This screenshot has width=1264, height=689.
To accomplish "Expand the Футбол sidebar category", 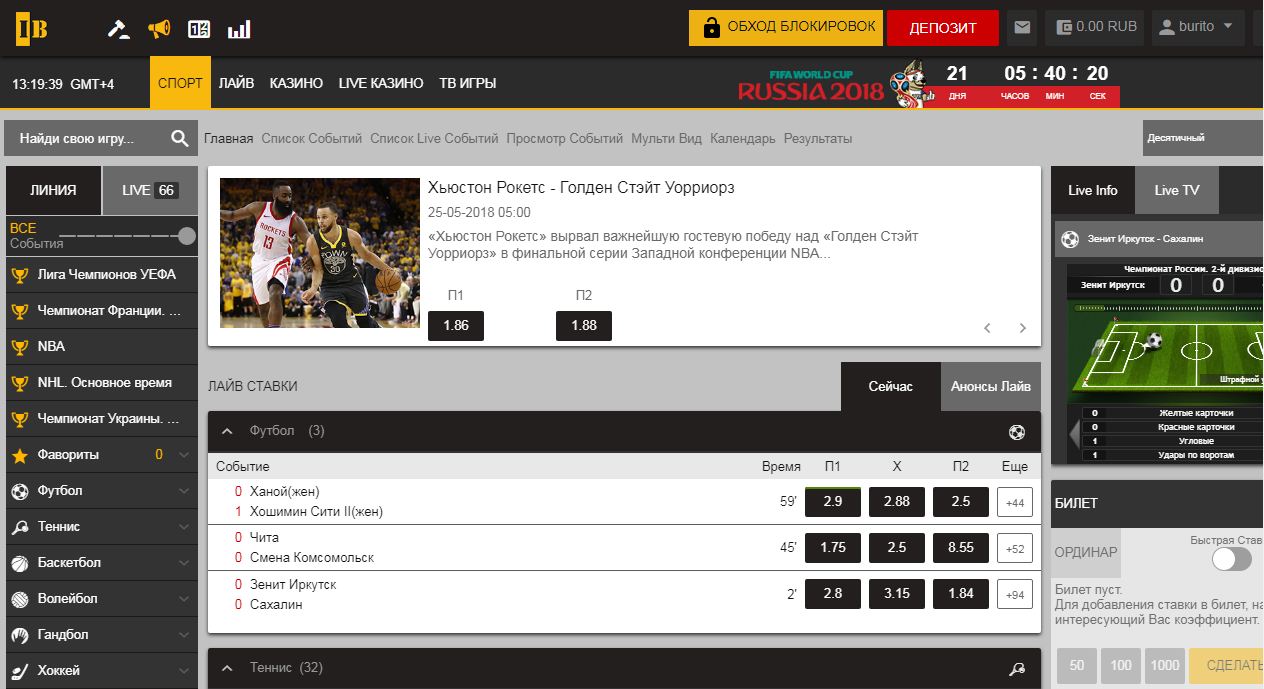I will point(184,491).
